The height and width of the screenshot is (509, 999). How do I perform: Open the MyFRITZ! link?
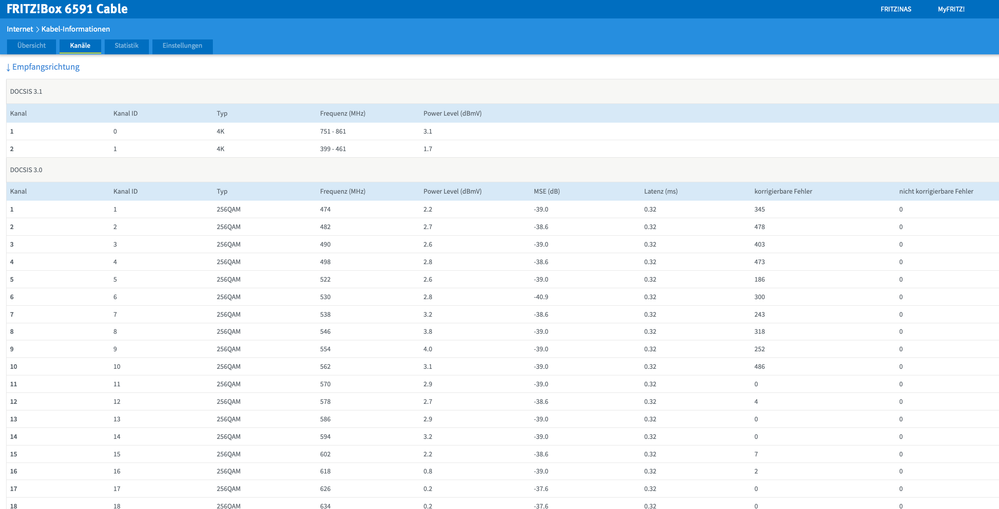[x=950, y=9]
